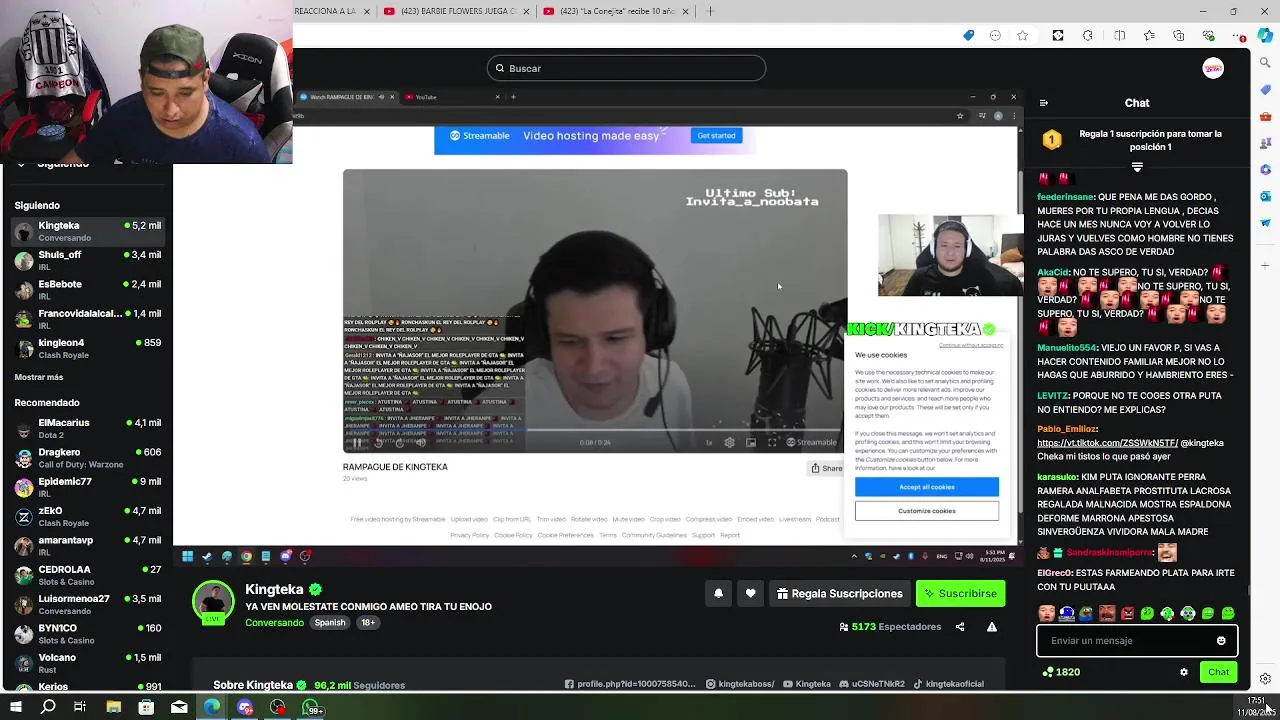Open zEkO recommended channel
Screen dimensions: 1280x720
(87, 516)
